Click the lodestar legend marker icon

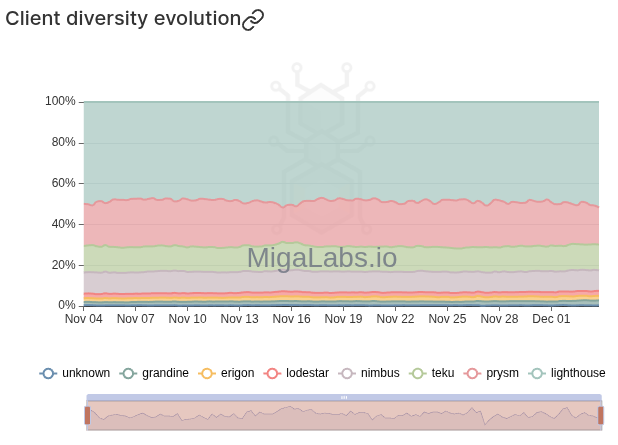click(272, 373)
